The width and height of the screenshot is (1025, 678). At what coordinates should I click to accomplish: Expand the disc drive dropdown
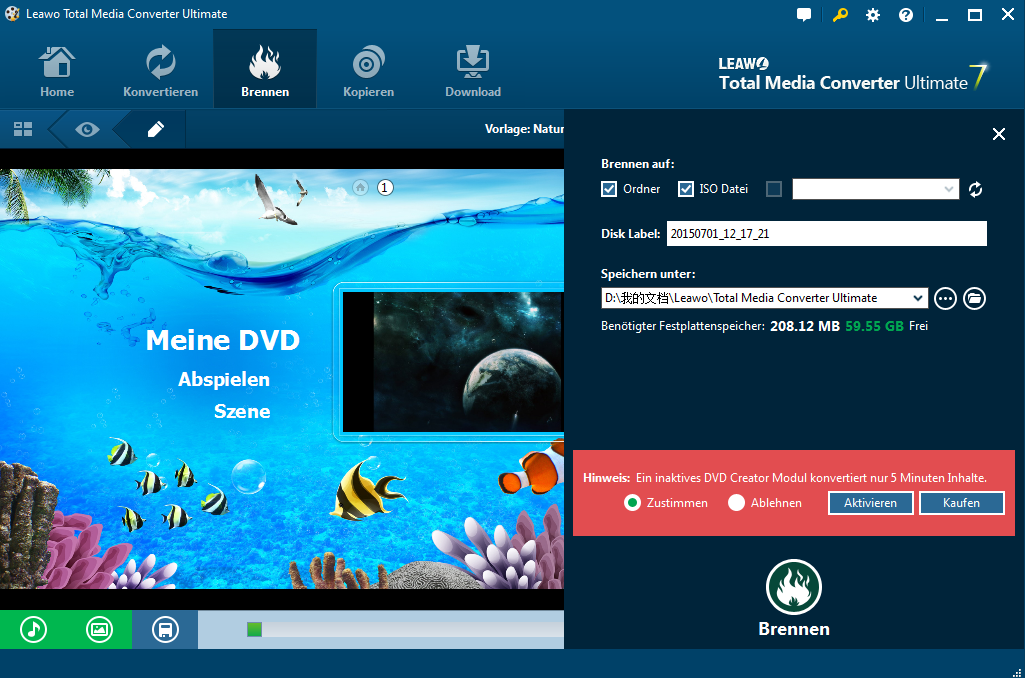[949, 189]
